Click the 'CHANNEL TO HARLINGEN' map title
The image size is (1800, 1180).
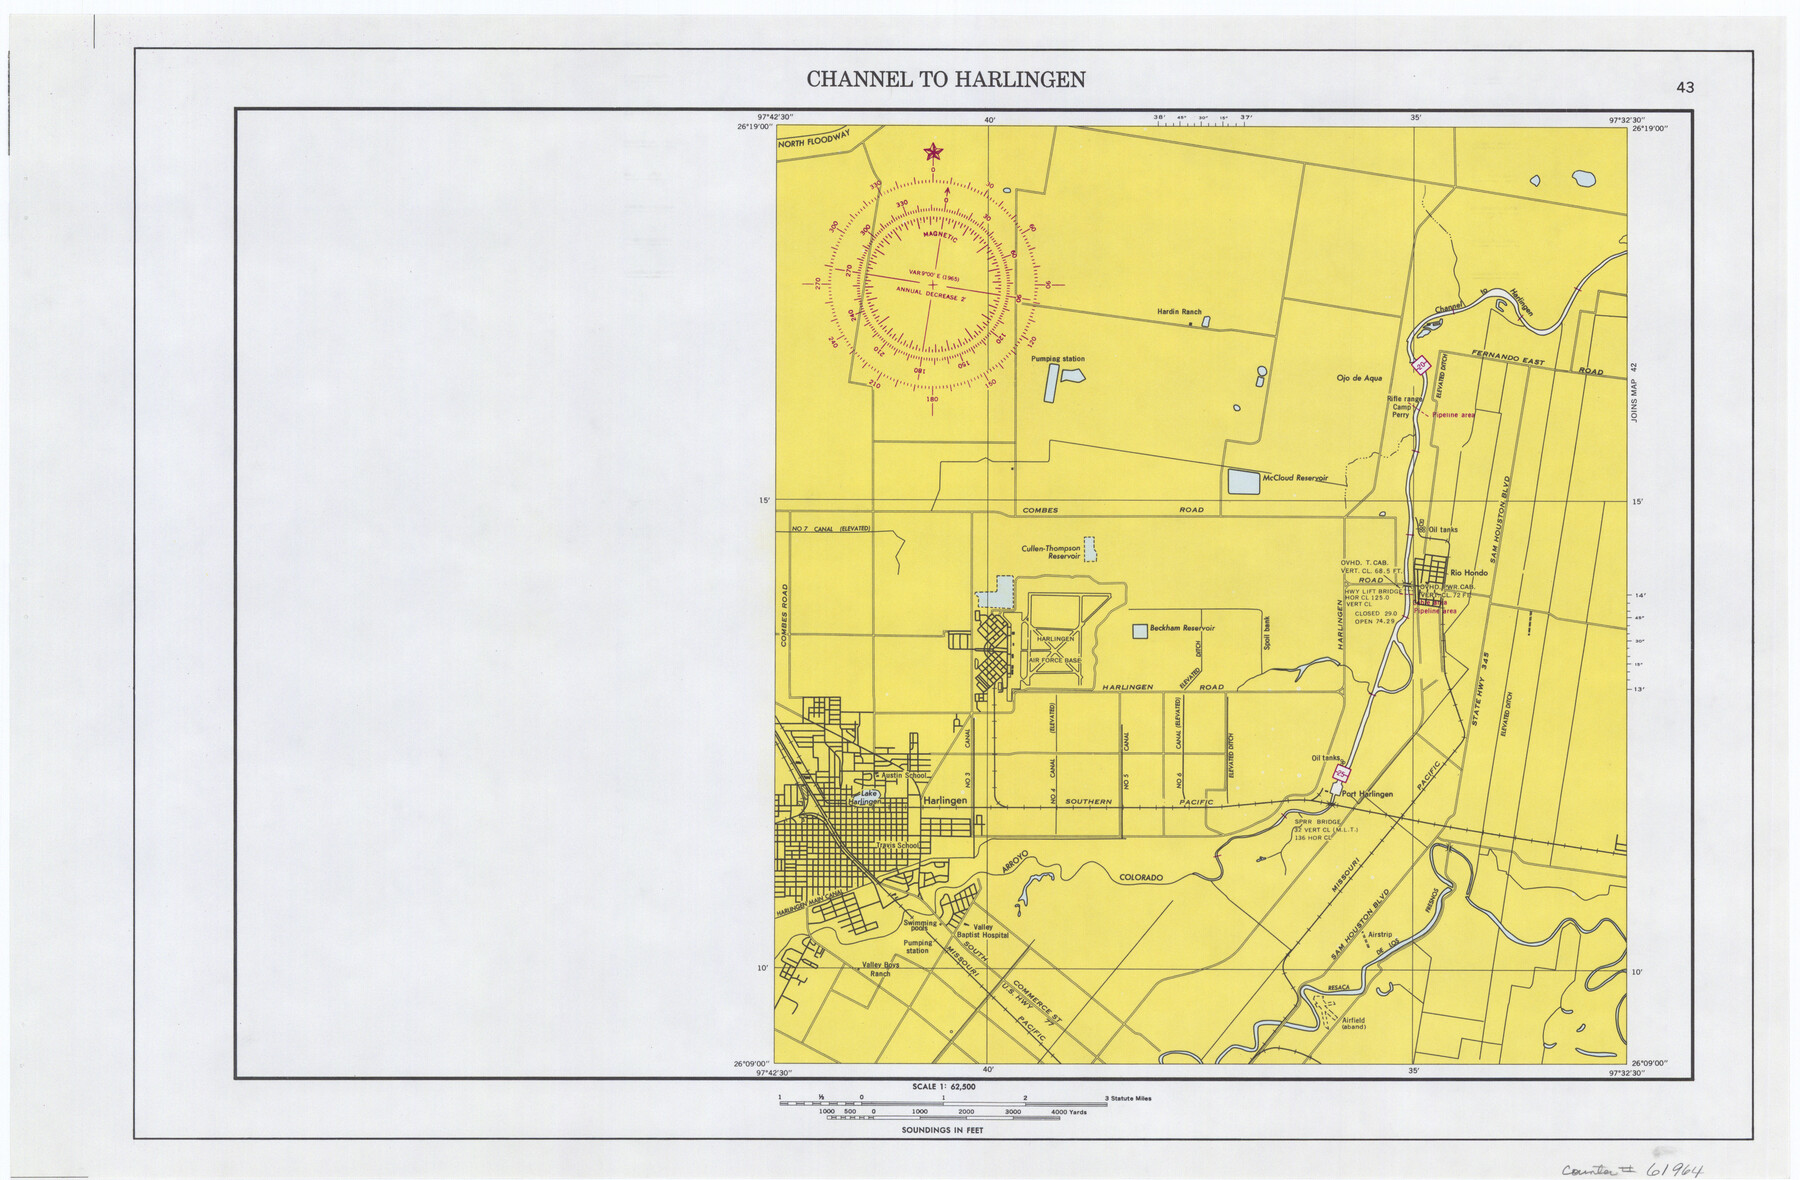pyautogui.click(x=946, y=80)
